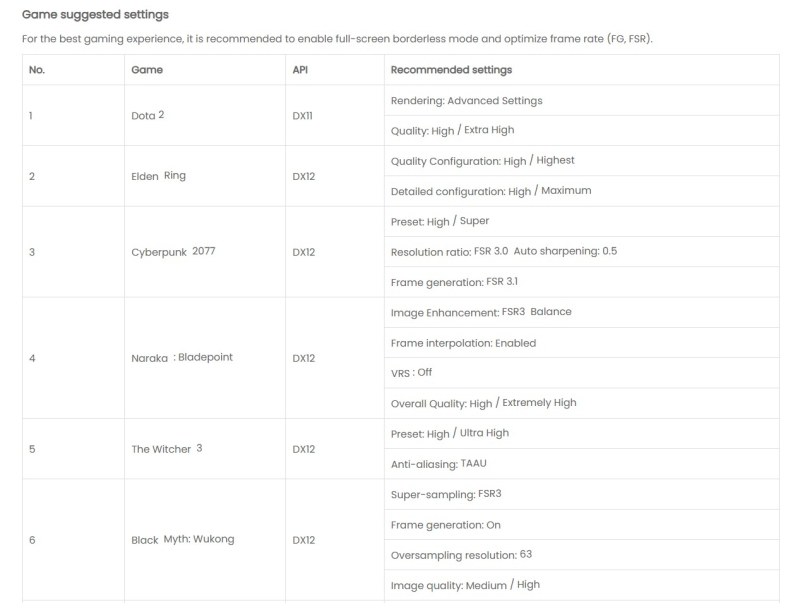
Task: Click the 'Elden Ring' game name
Action: click(159, 176)
